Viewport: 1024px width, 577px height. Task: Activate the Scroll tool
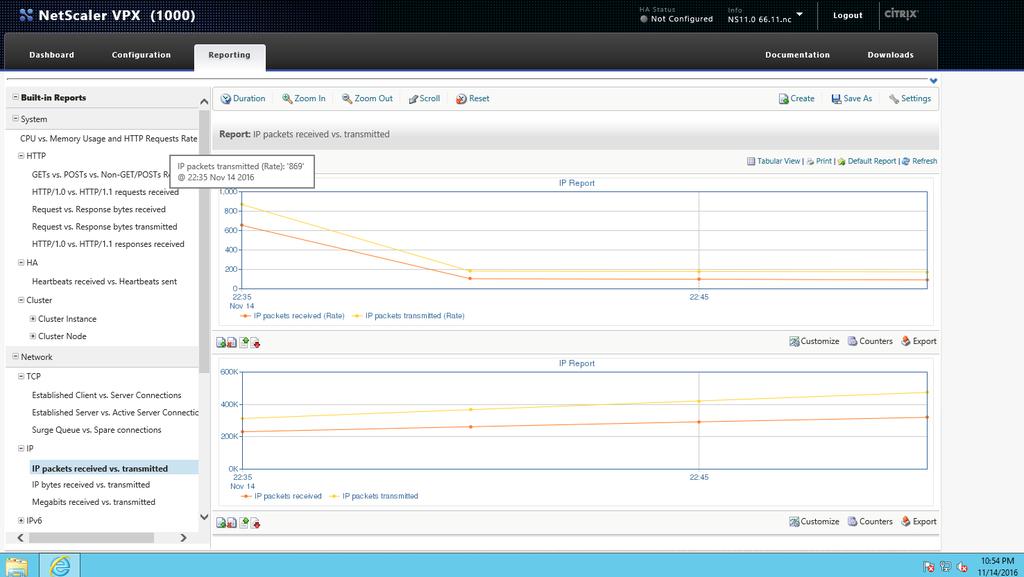424,99
